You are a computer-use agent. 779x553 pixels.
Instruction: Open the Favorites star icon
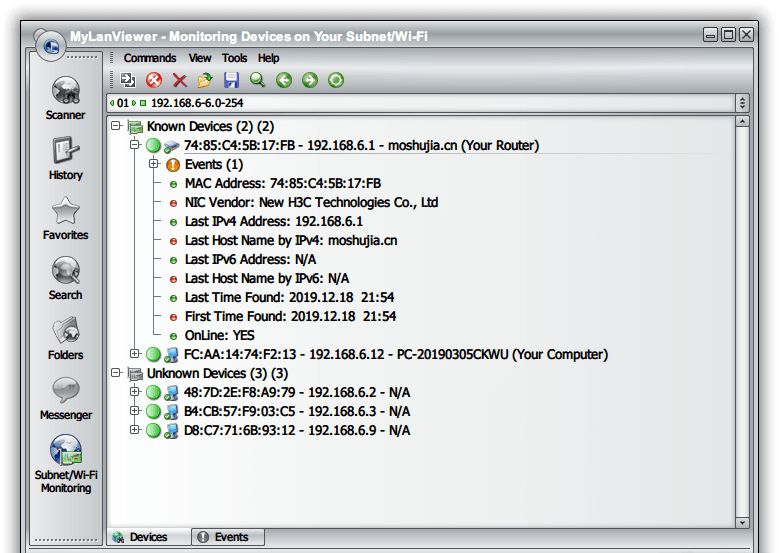[x=65, y=218]
